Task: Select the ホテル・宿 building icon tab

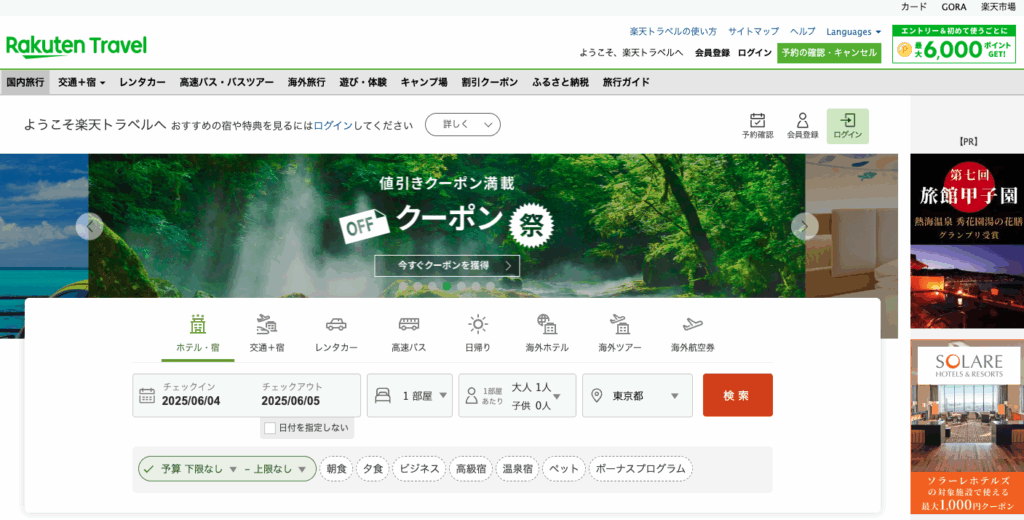Action: (198, 324)
